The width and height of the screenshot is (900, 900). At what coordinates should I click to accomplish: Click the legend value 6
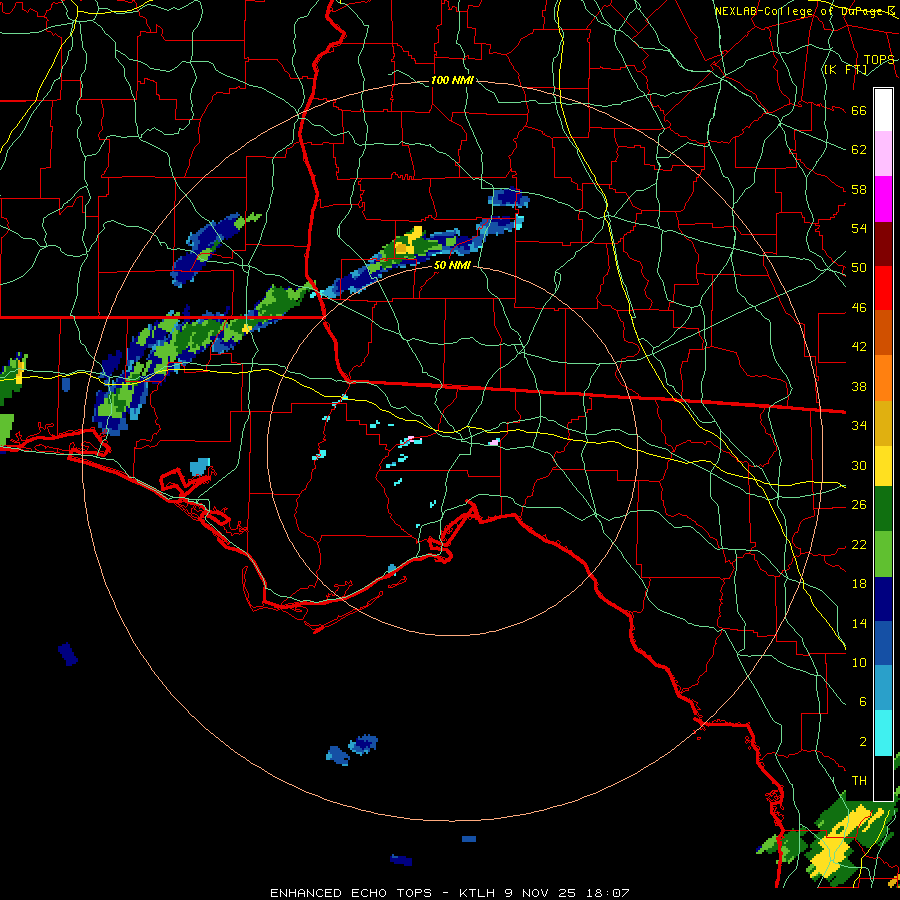[862, 701]
